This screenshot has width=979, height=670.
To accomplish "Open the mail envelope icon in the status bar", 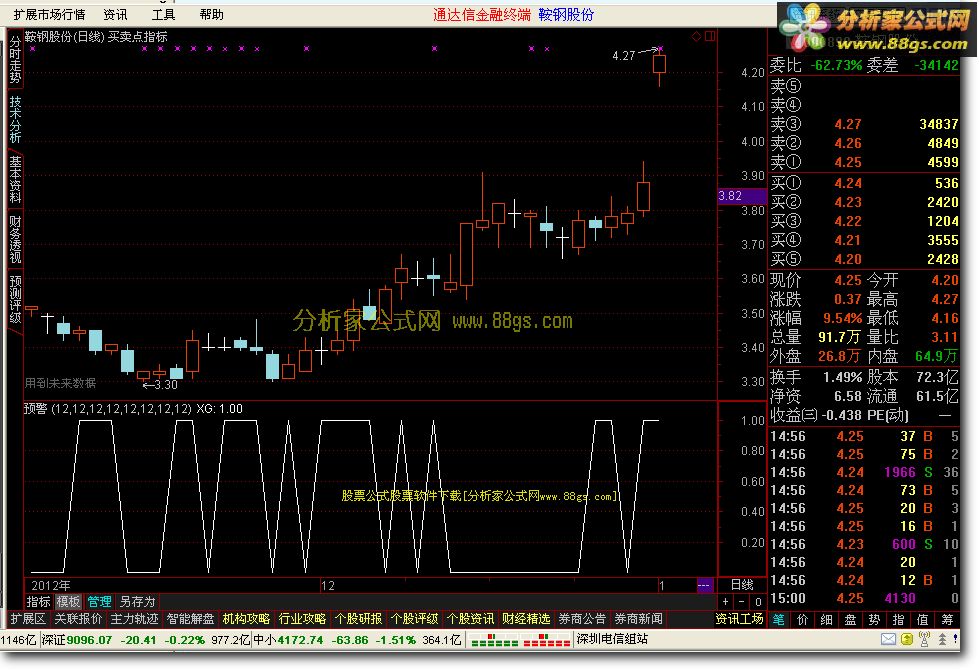I will (888, 639).
